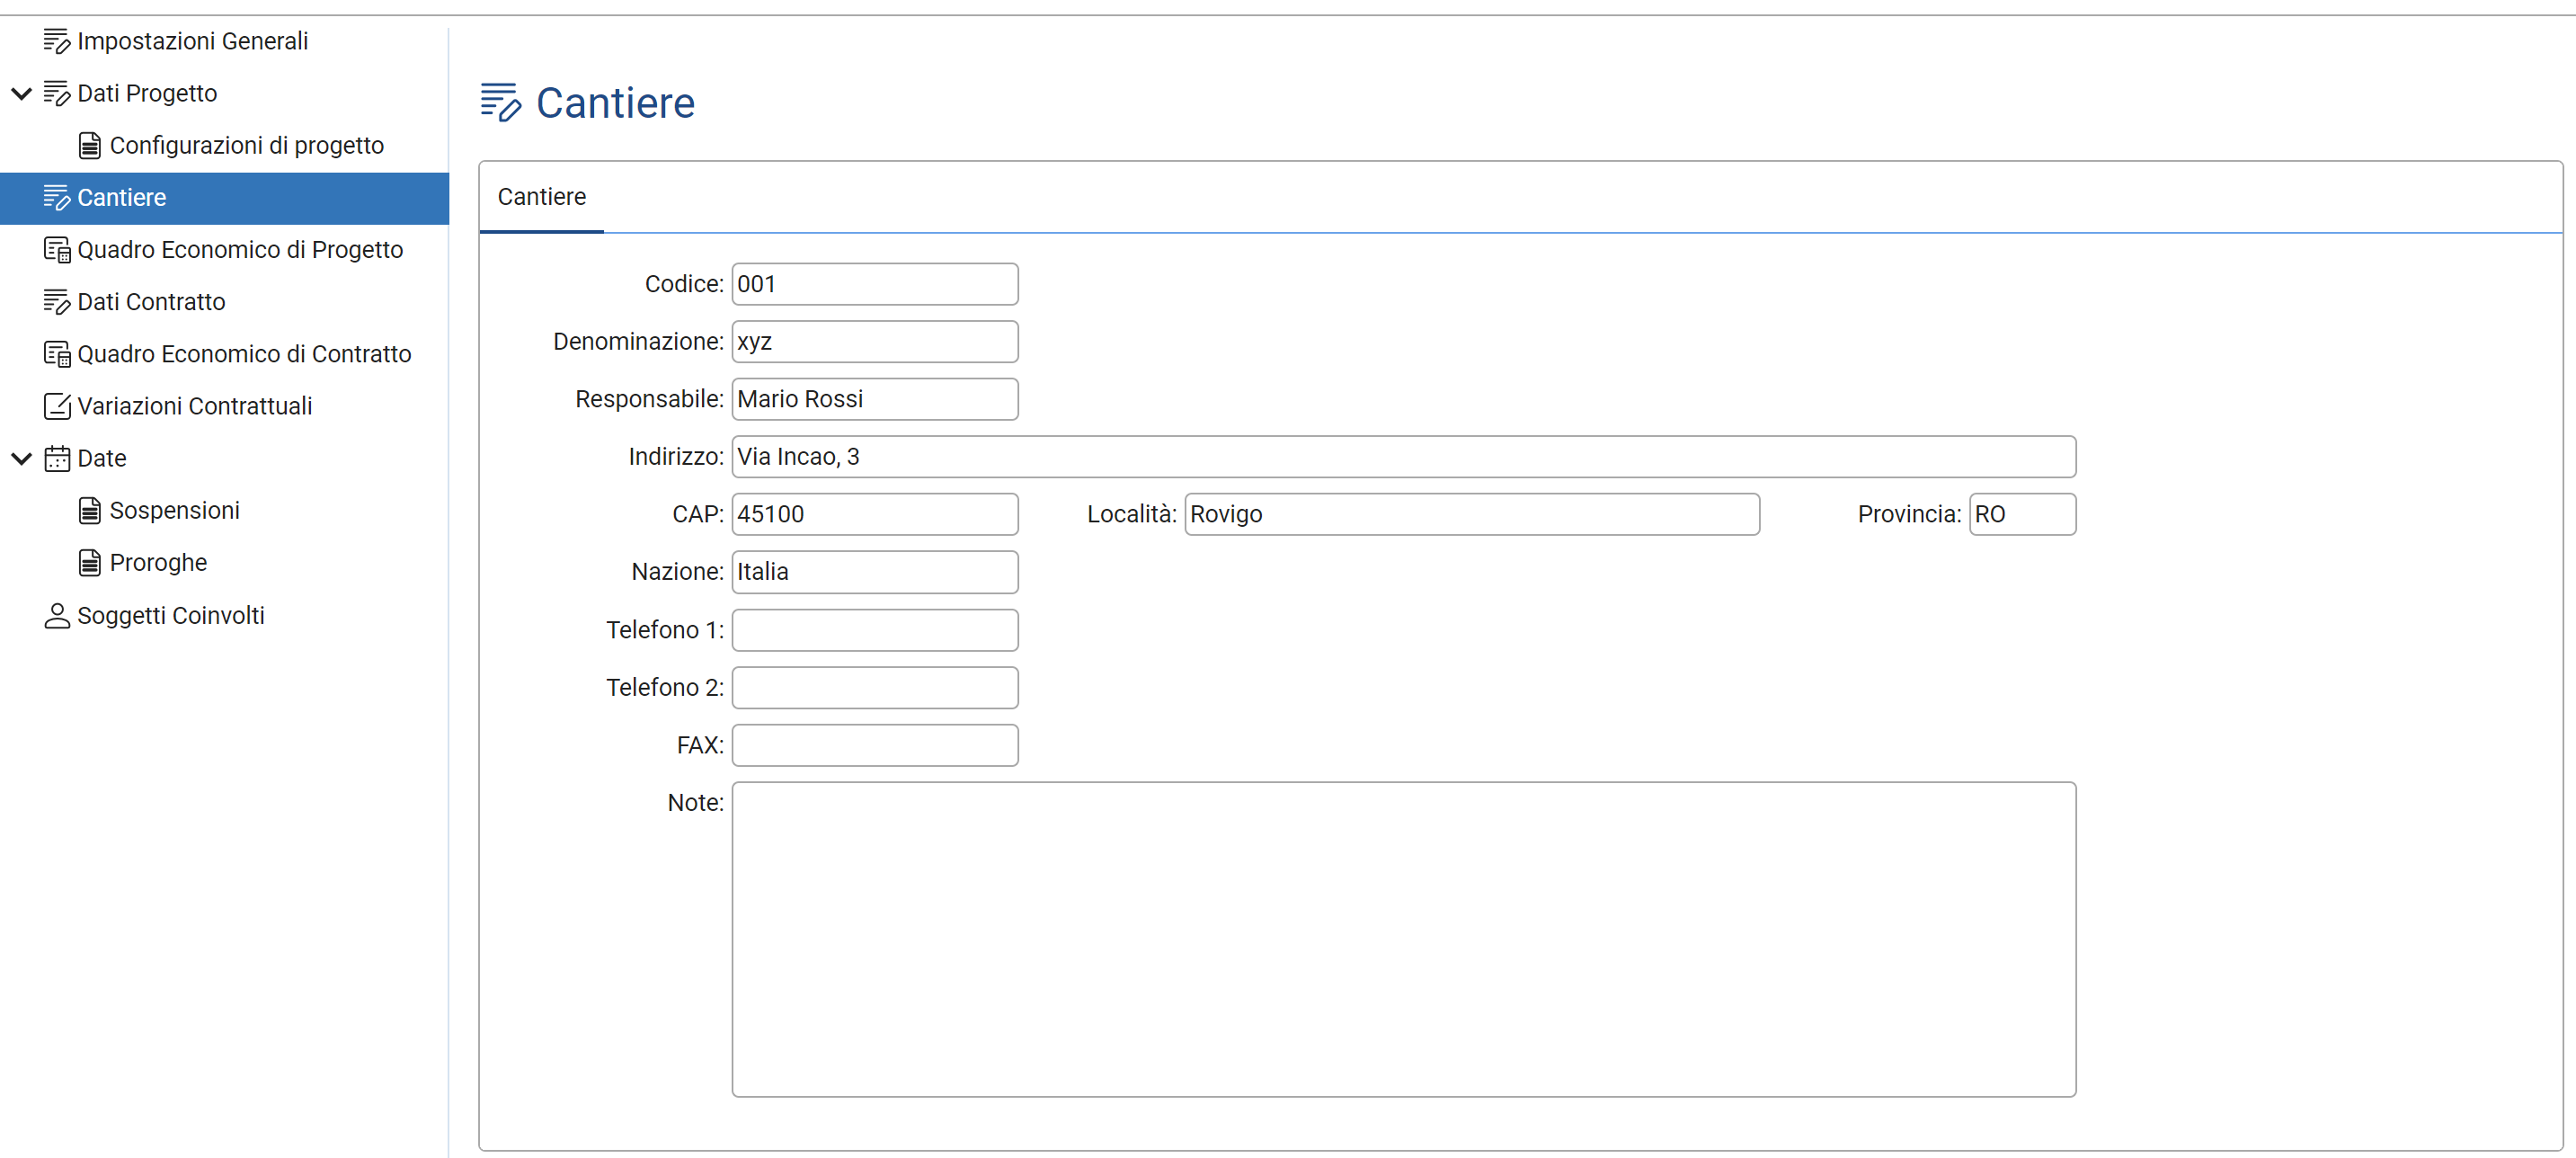This screenshot has width=2576, height=1158.
Task: Click the Soggetti Coinvolti person icon
Action: click(56, 615)
